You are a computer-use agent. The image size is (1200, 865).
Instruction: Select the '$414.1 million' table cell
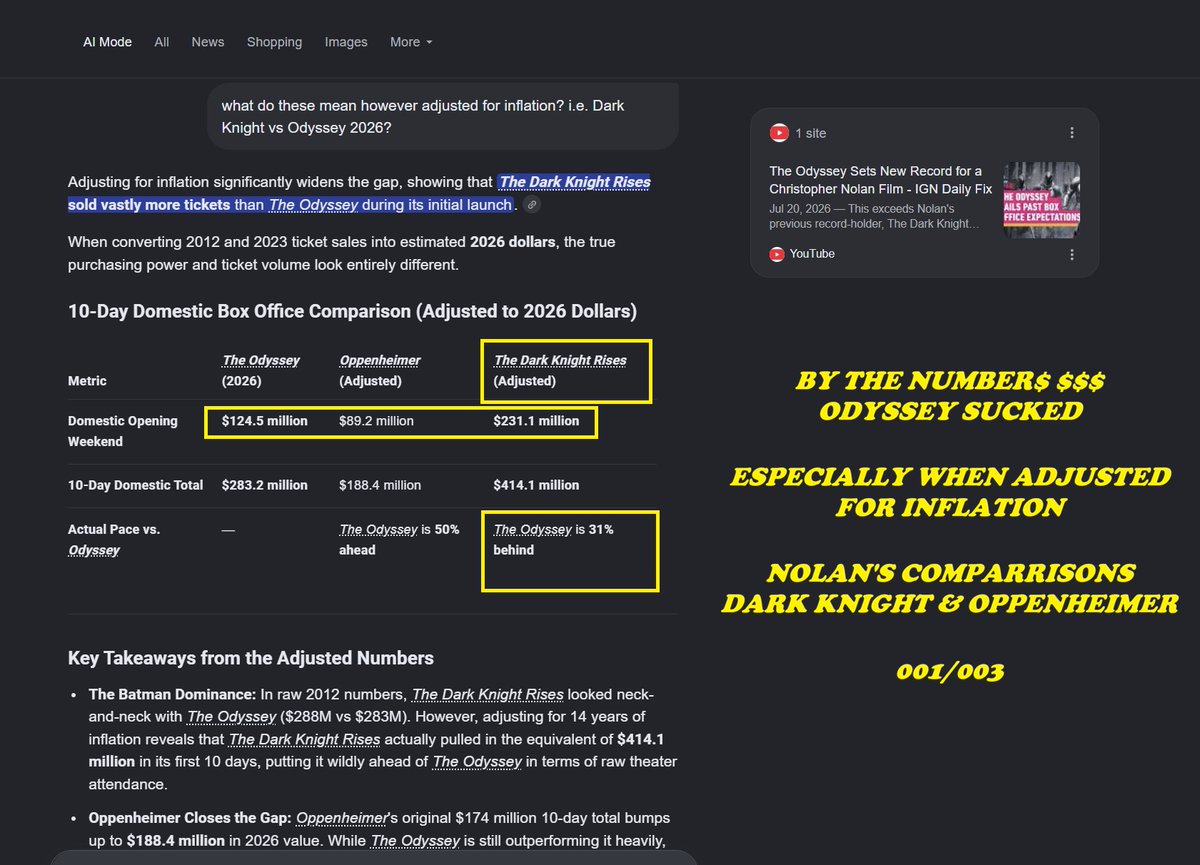[536, 485]
